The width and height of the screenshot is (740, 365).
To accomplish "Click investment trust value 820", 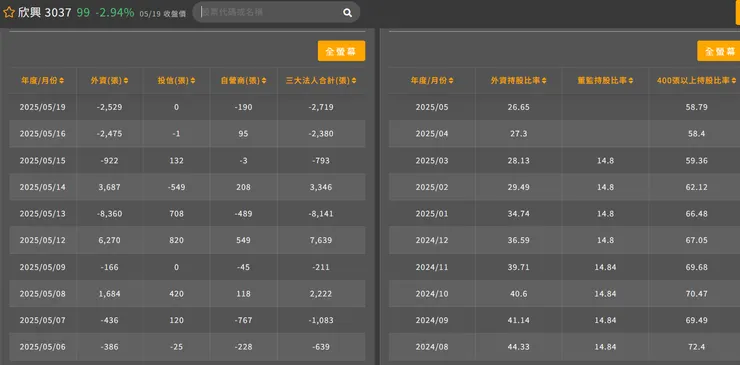I will (x=176, y=240).
